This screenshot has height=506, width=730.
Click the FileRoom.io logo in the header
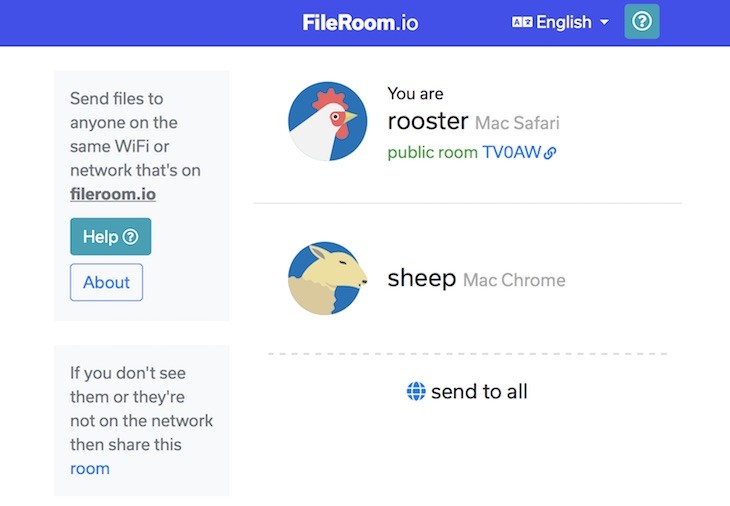[x=360, y=22]
